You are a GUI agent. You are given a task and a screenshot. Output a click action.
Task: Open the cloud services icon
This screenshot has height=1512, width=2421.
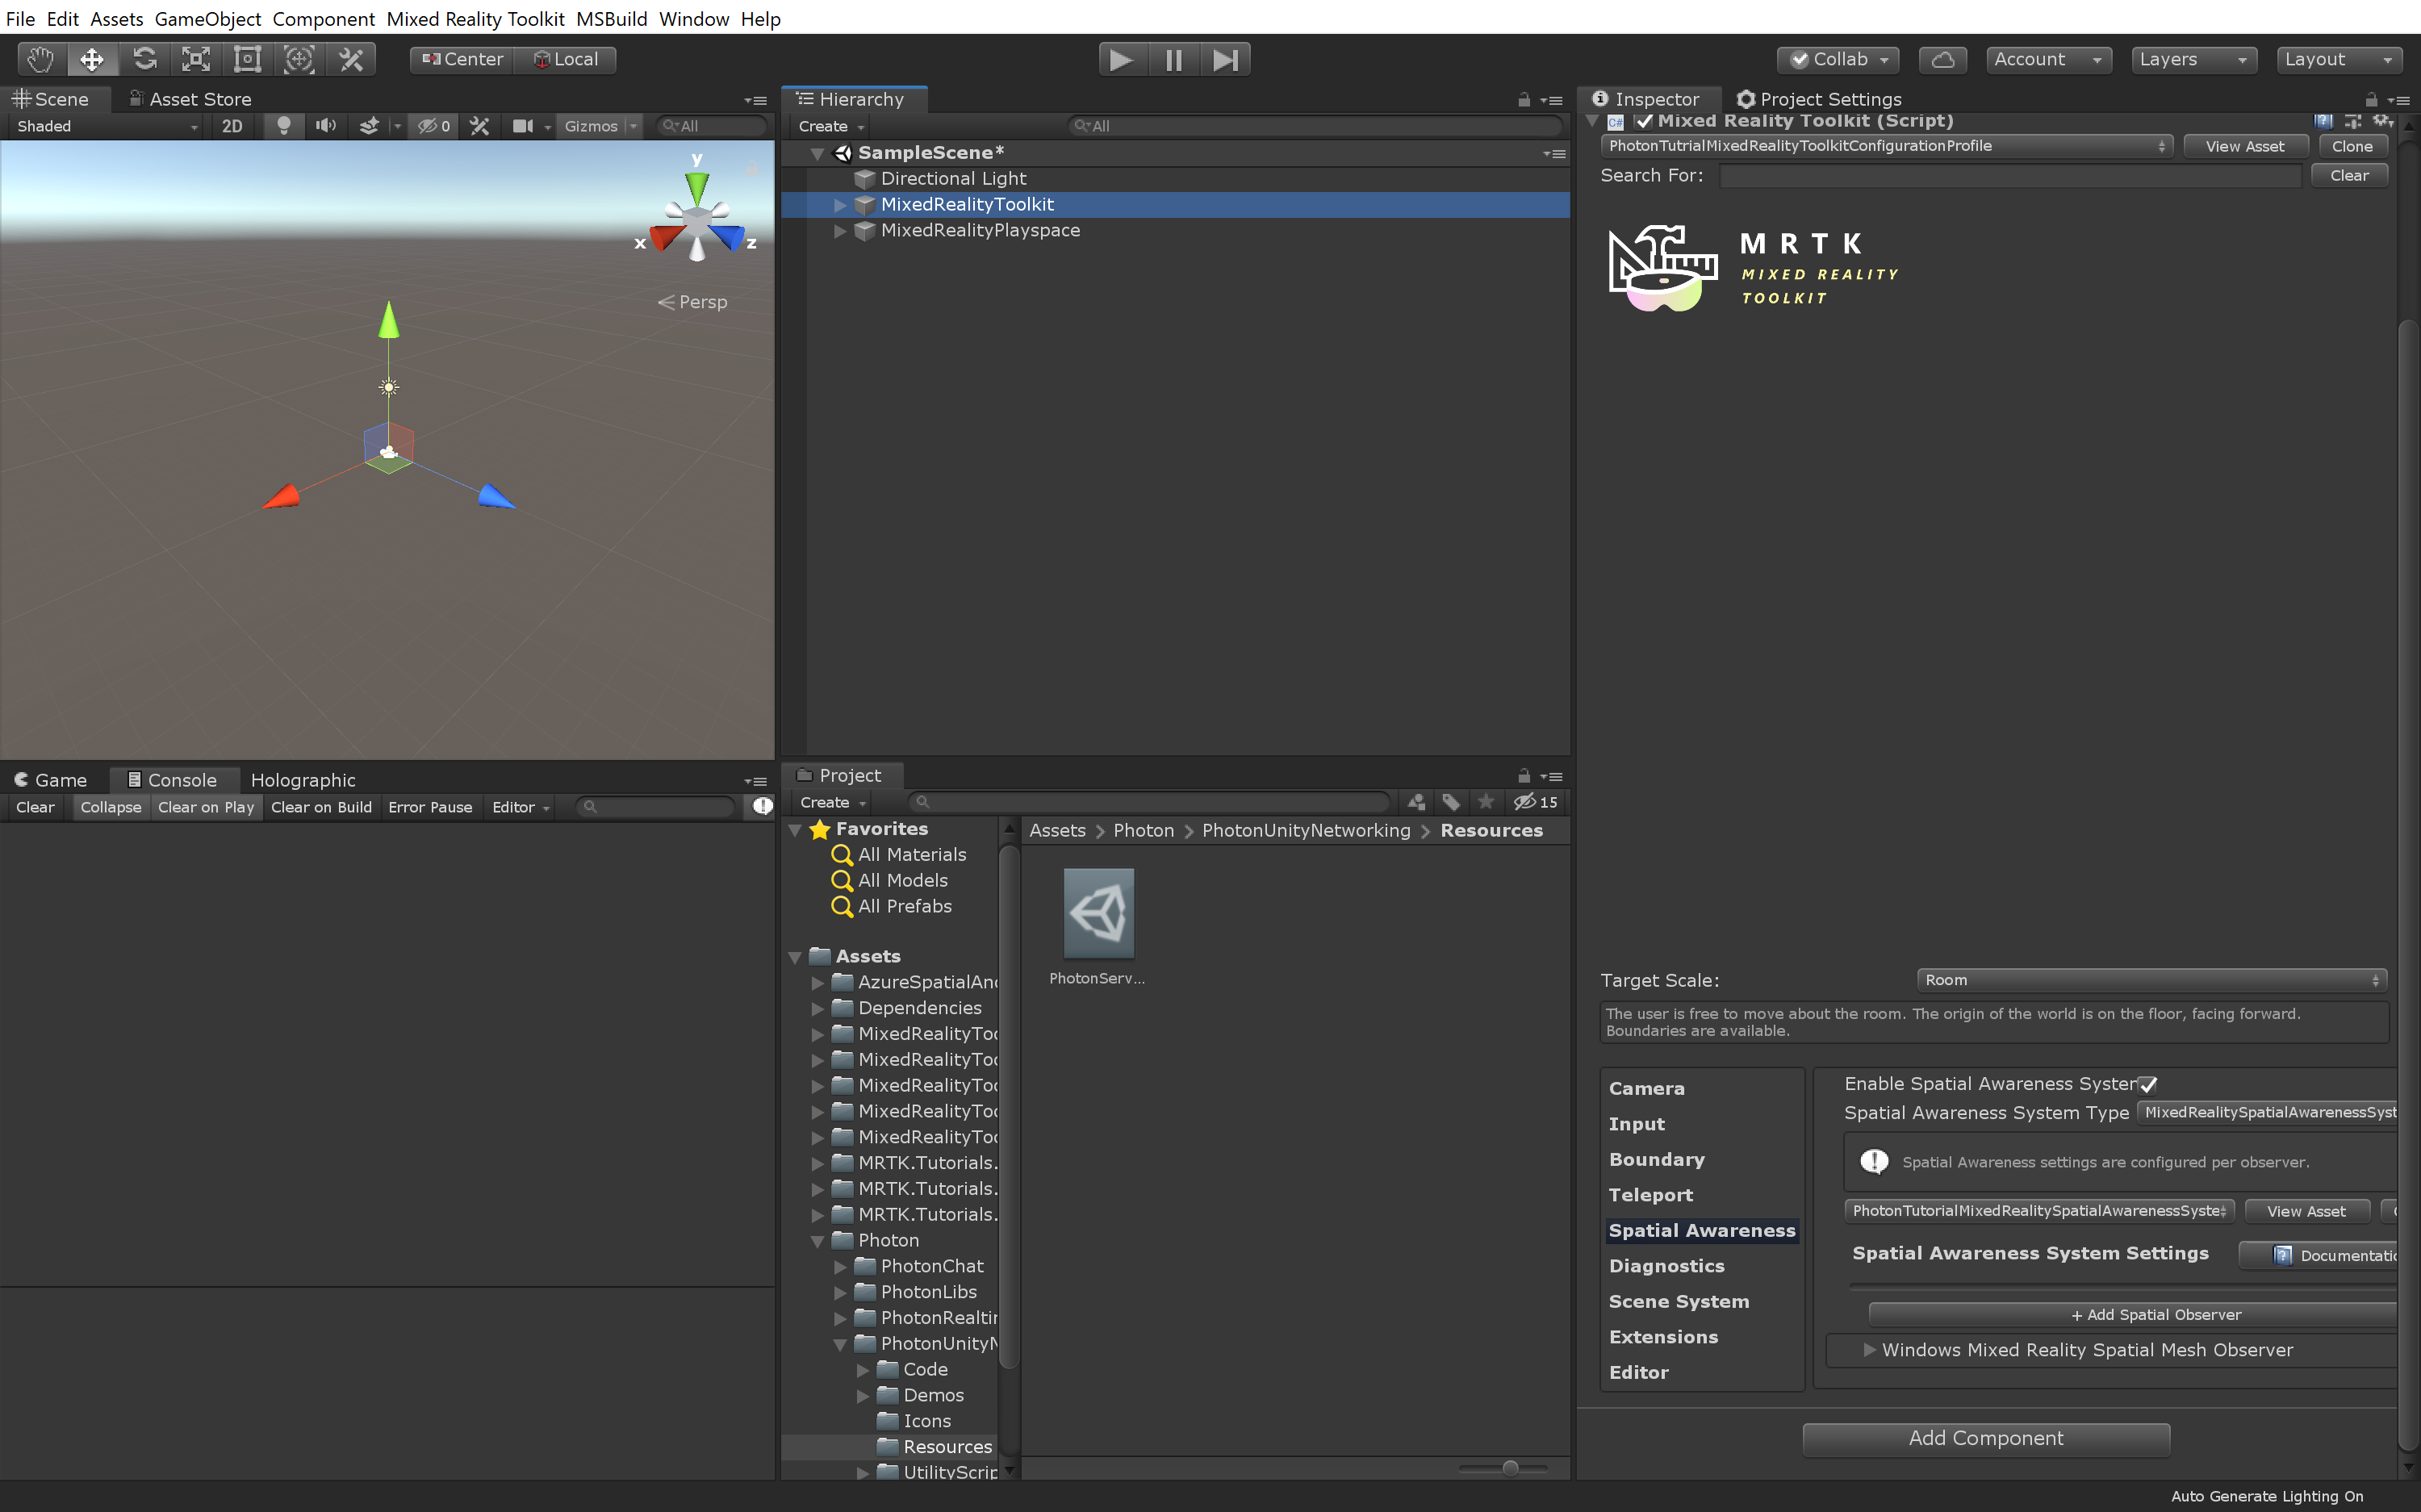tap(1942, 60)
